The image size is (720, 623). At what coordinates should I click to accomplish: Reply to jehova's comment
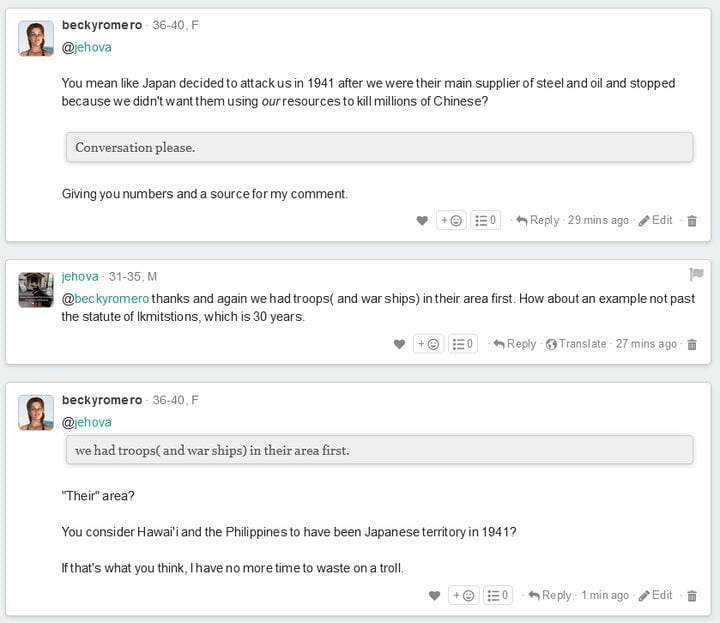point(515,344)
